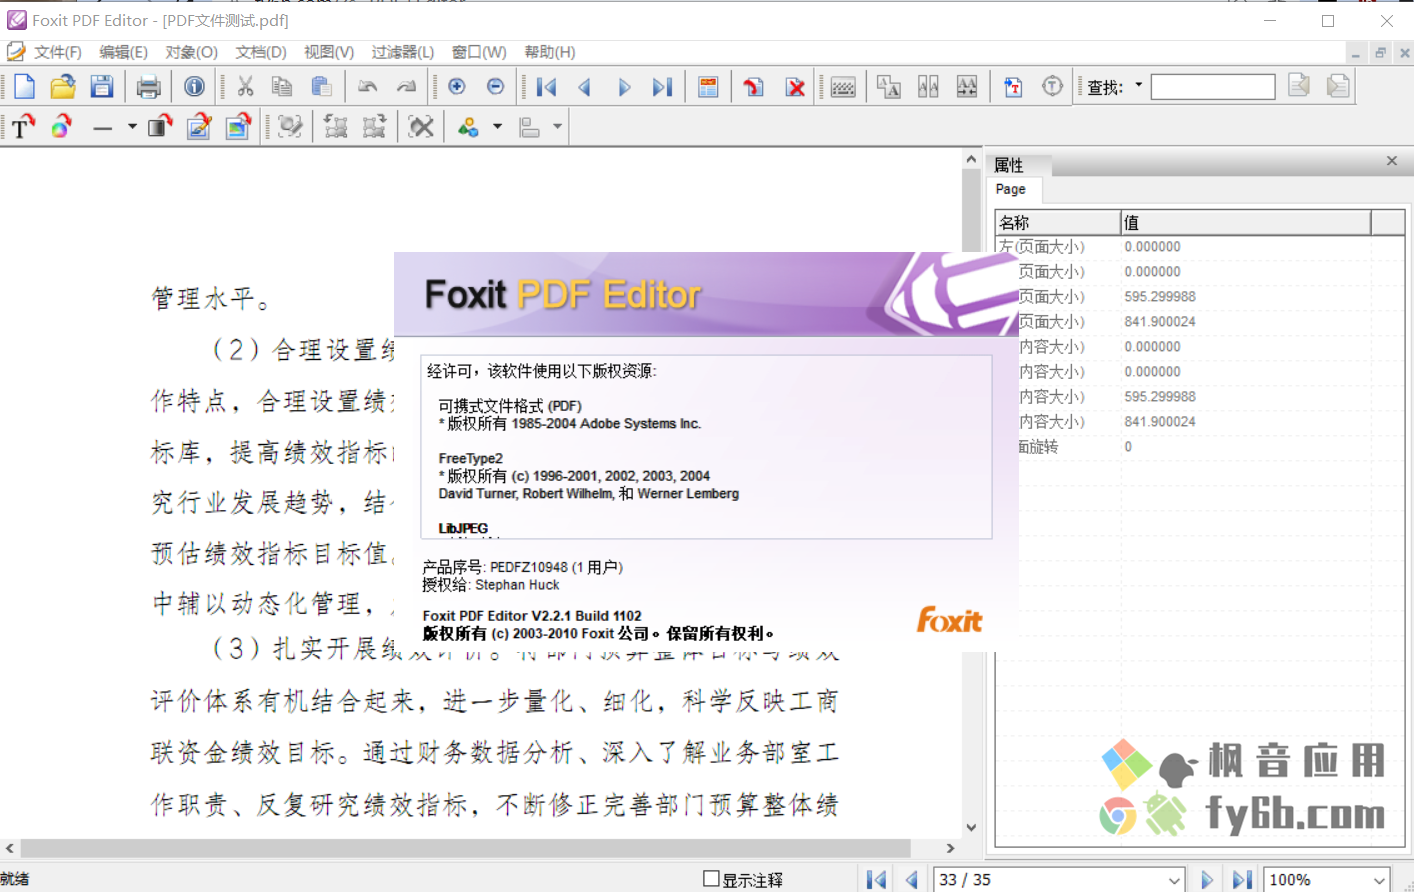Close the 属性 properties panel

(1391, 161)
